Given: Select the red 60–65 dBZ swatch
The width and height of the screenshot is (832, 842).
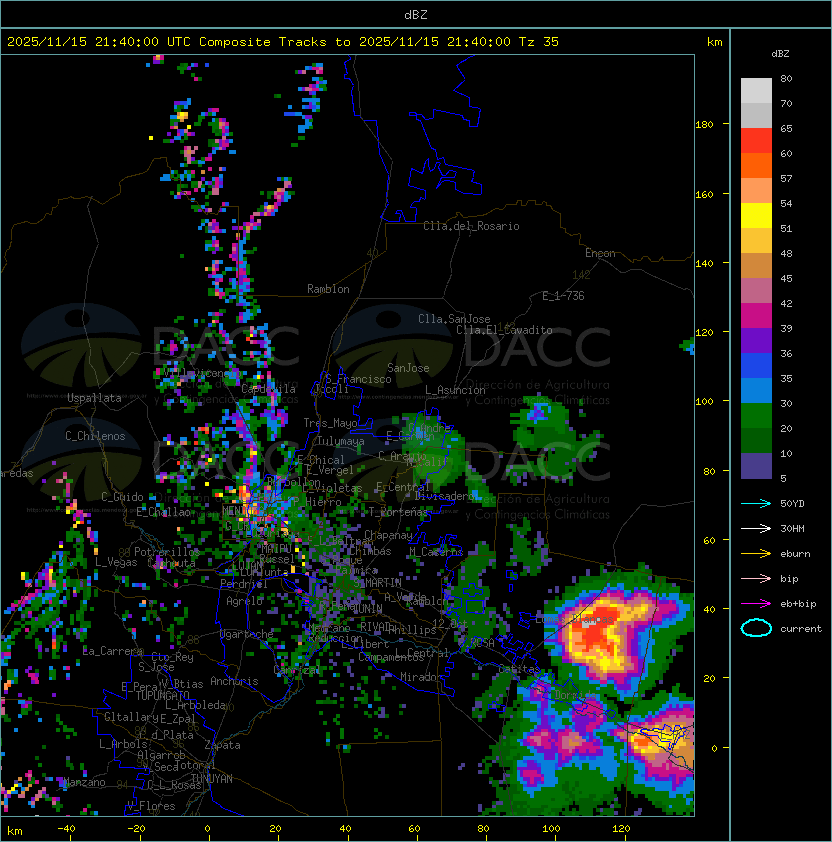Looking at the screenshot, I should [x=756, y=141].
